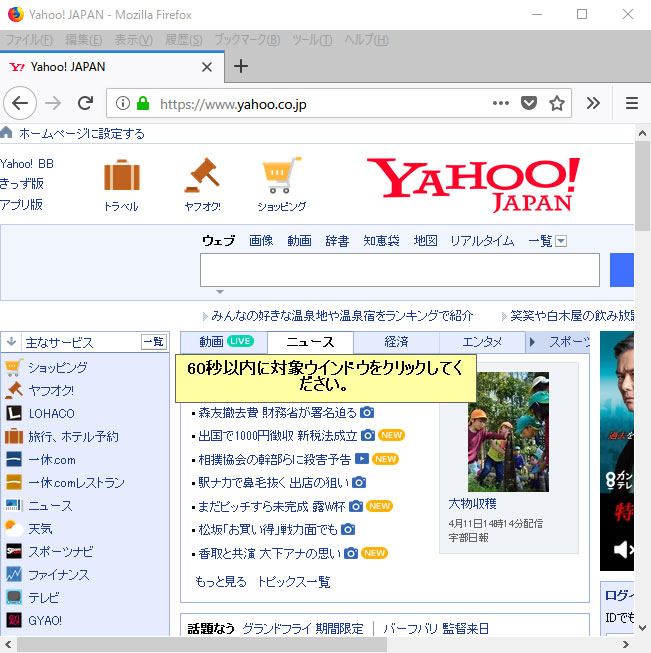
Task: Open テレビ in the sidebar
Action: click(x=44, y=598)
